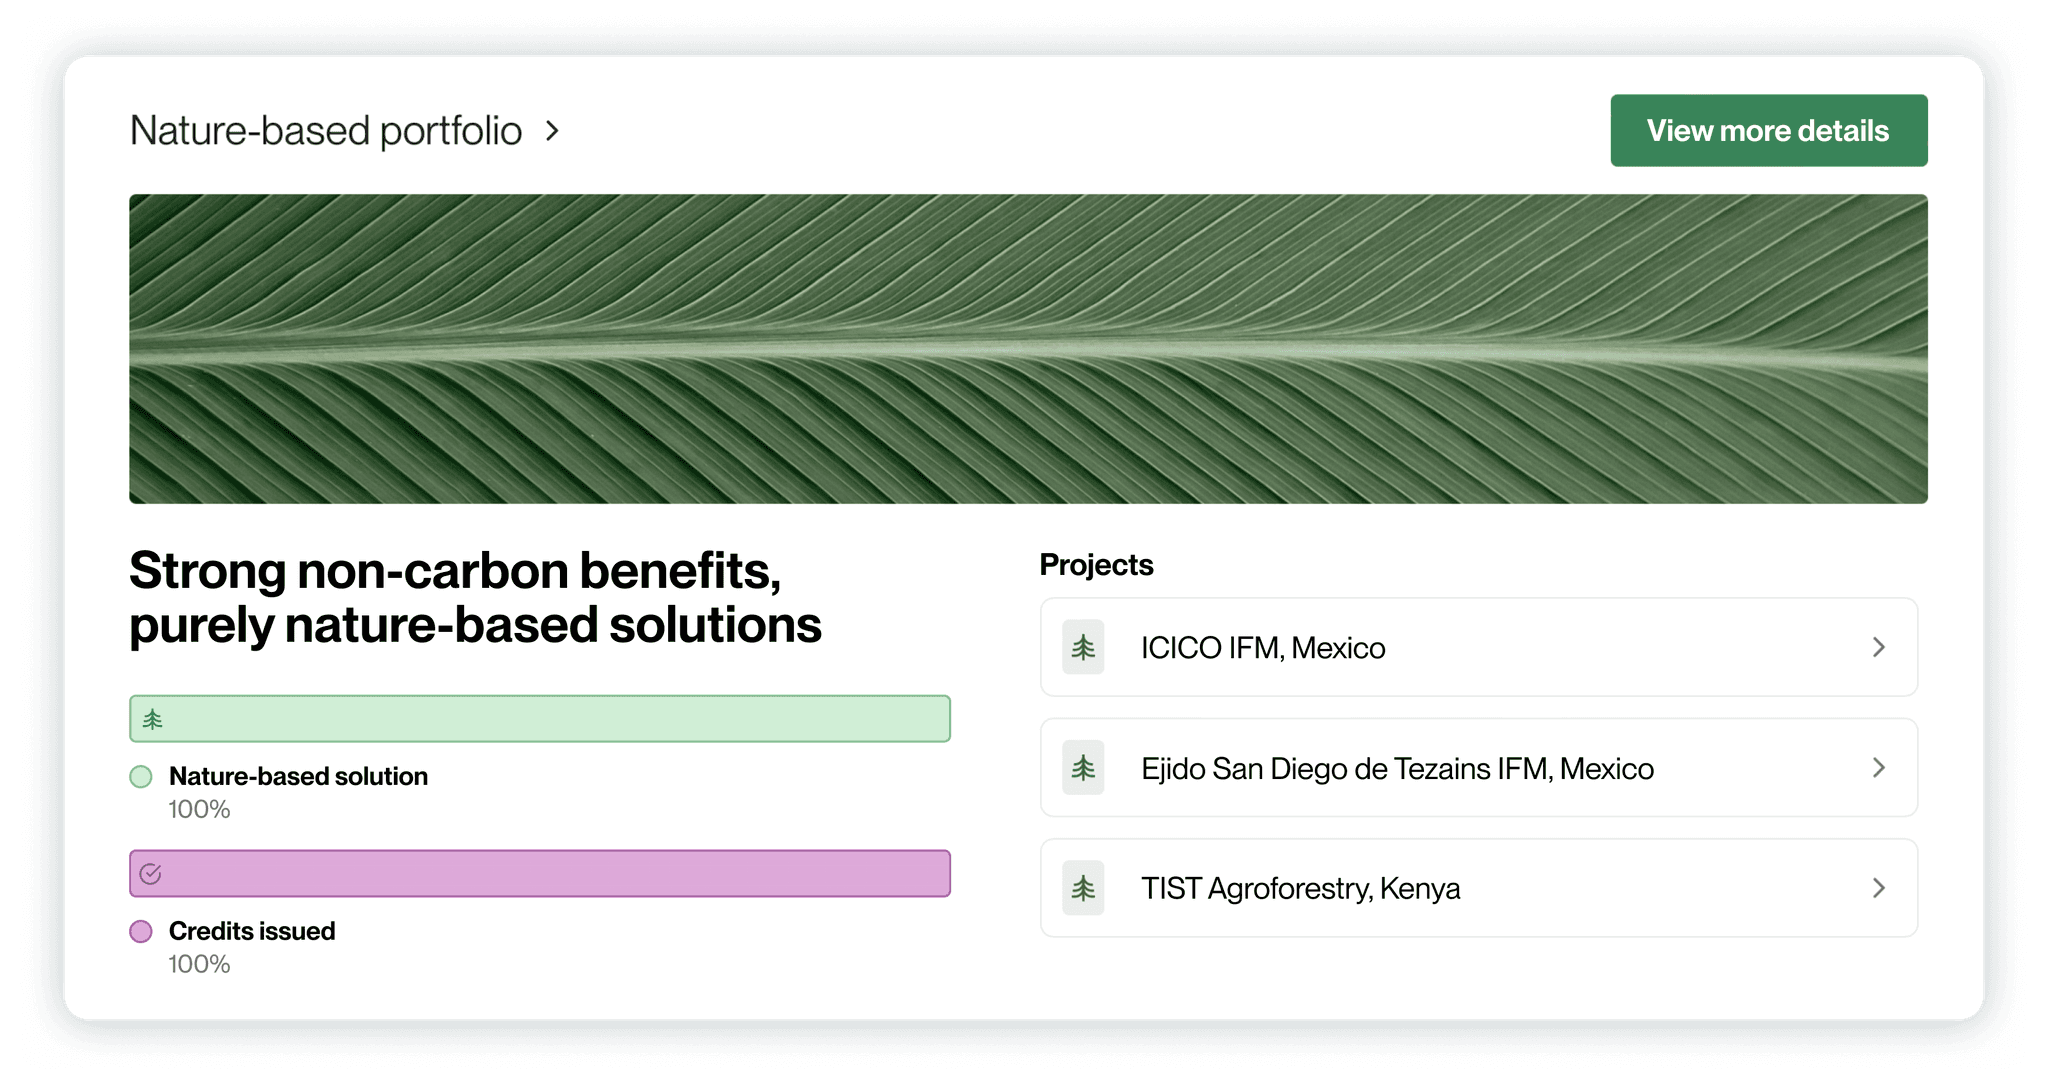Click the green 100% Nature-based solution bar

pos(540,718)
